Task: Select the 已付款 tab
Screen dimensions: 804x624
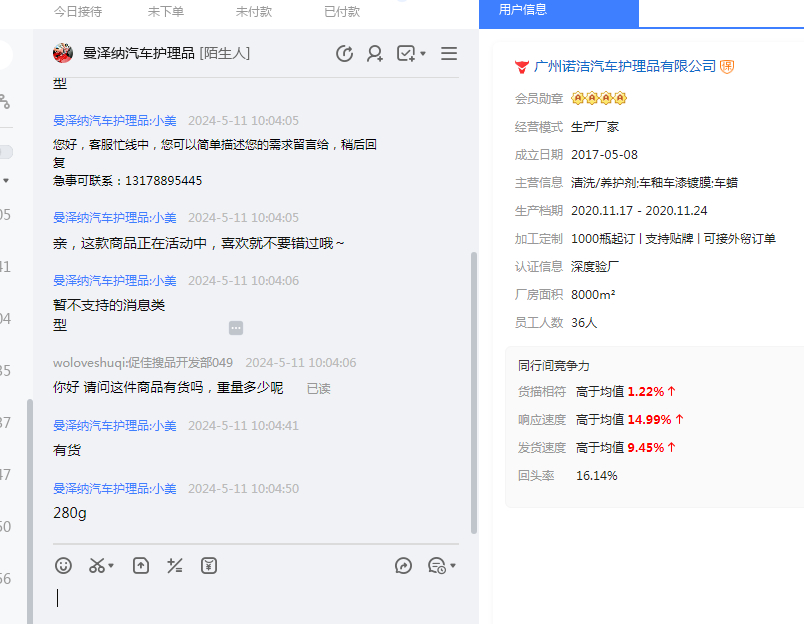Action: 342,12
